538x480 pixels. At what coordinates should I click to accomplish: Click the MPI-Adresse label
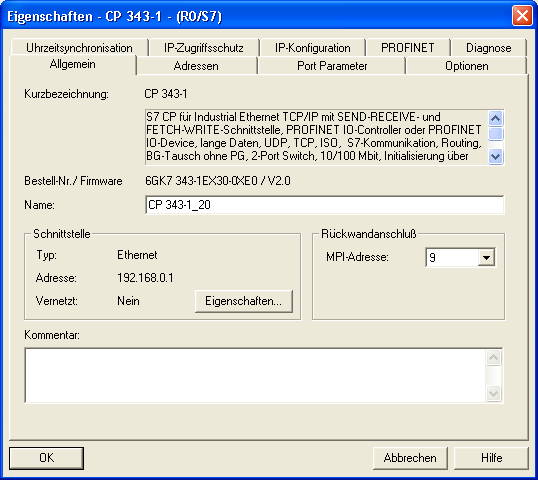click(x=357, y=257)
